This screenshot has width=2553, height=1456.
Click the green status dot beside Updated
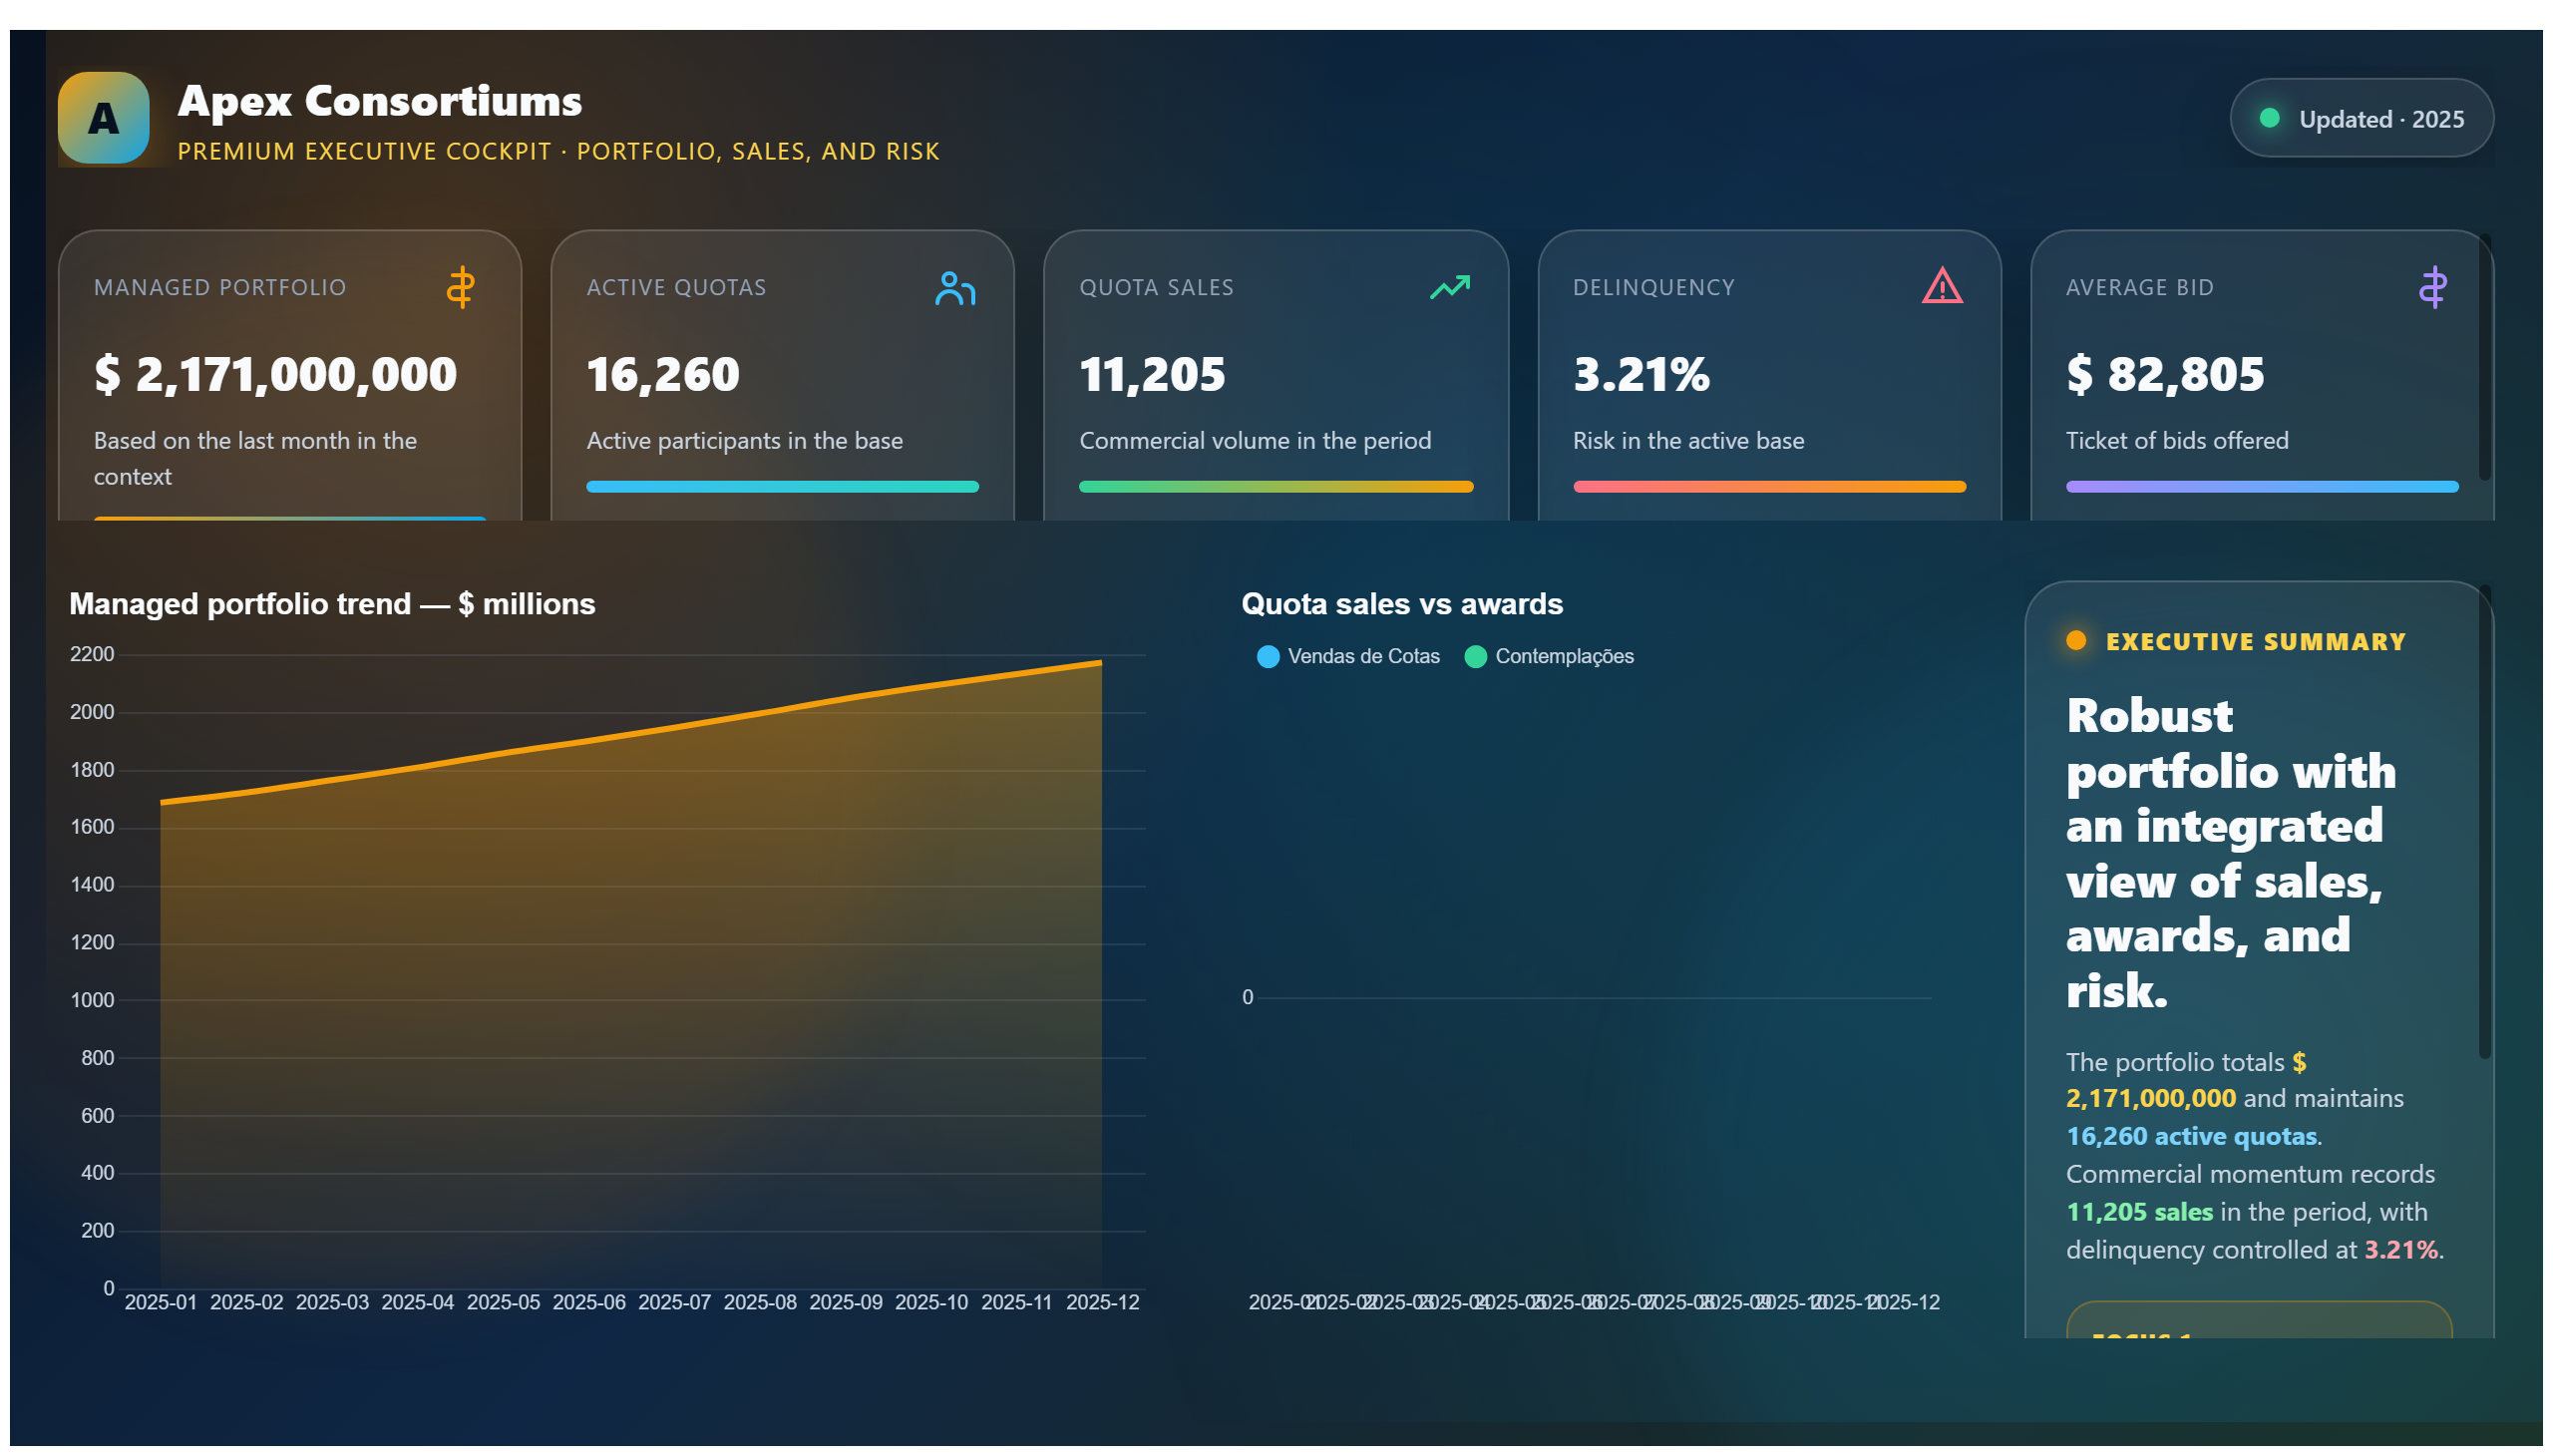(x=2268, y=118)
